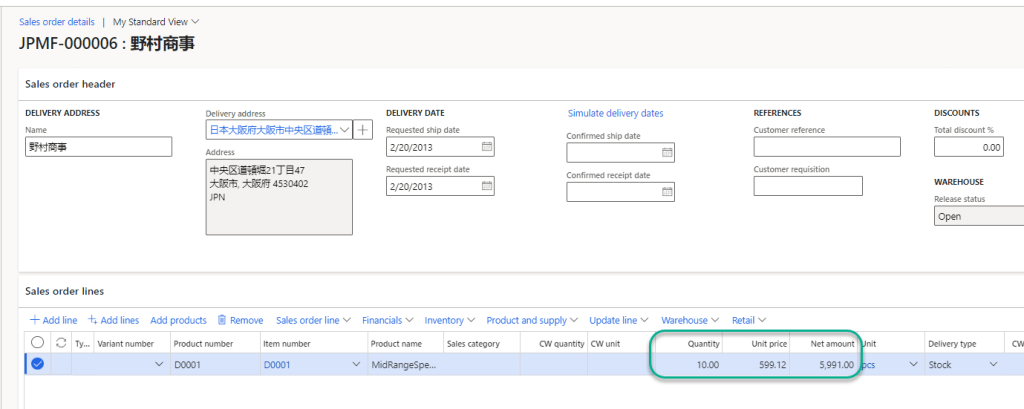Open calendar for Requested receipt date

(487, 186)
